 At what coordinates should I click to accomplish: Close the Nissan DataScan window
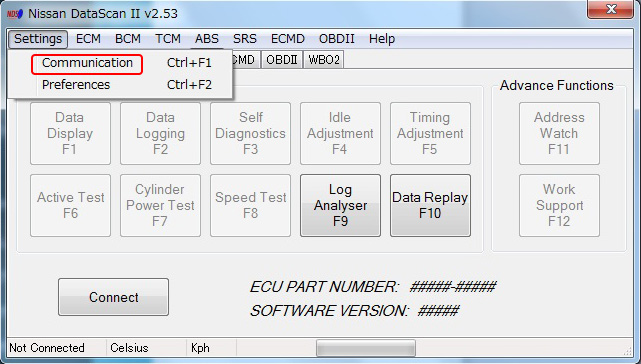(611, 9)
